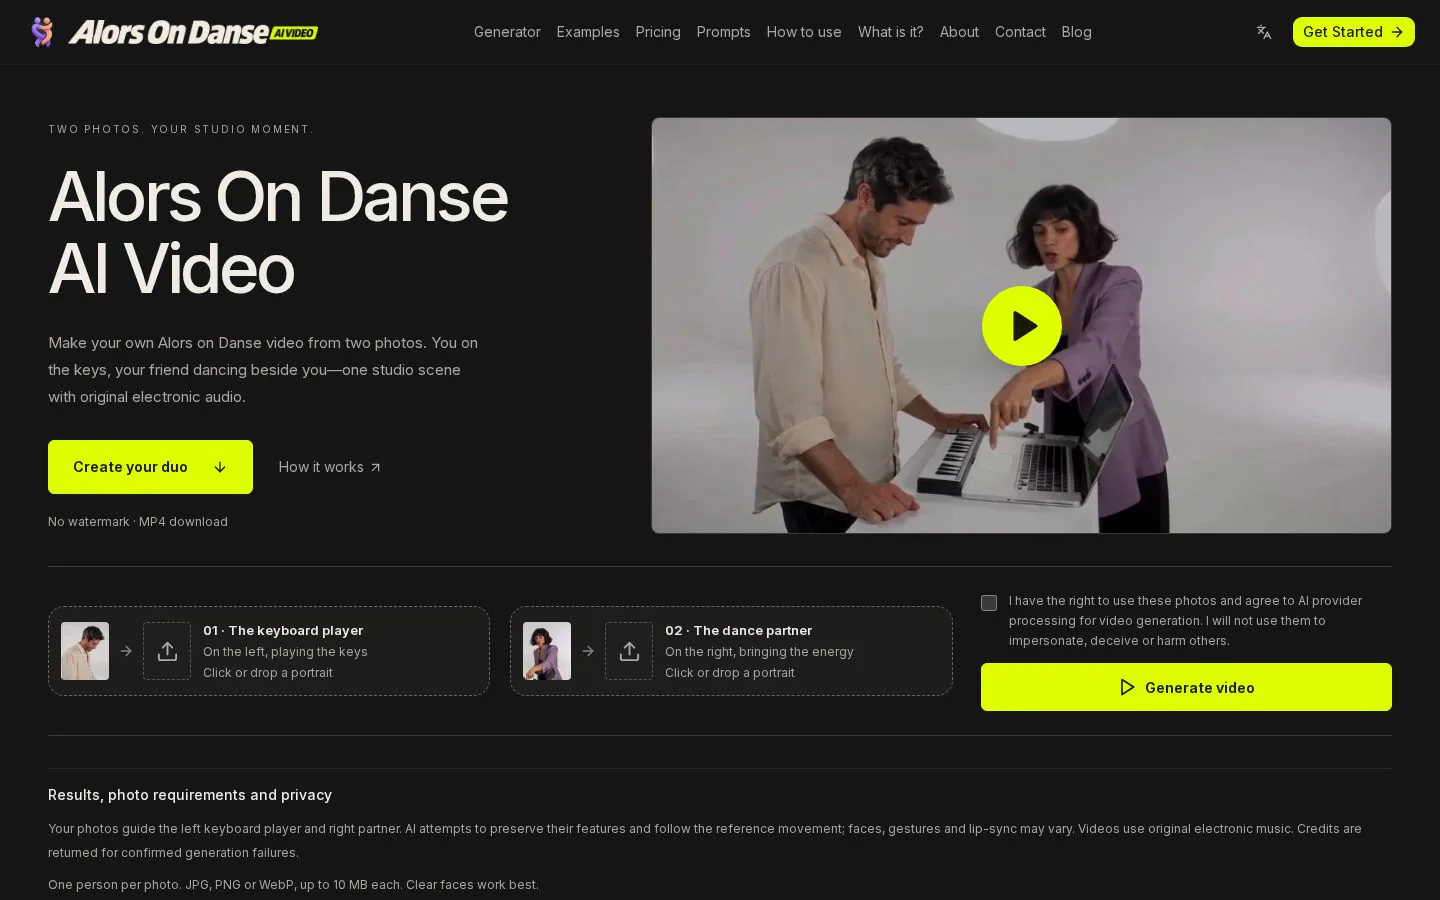Go to the Contact page

pos(1020,32)
